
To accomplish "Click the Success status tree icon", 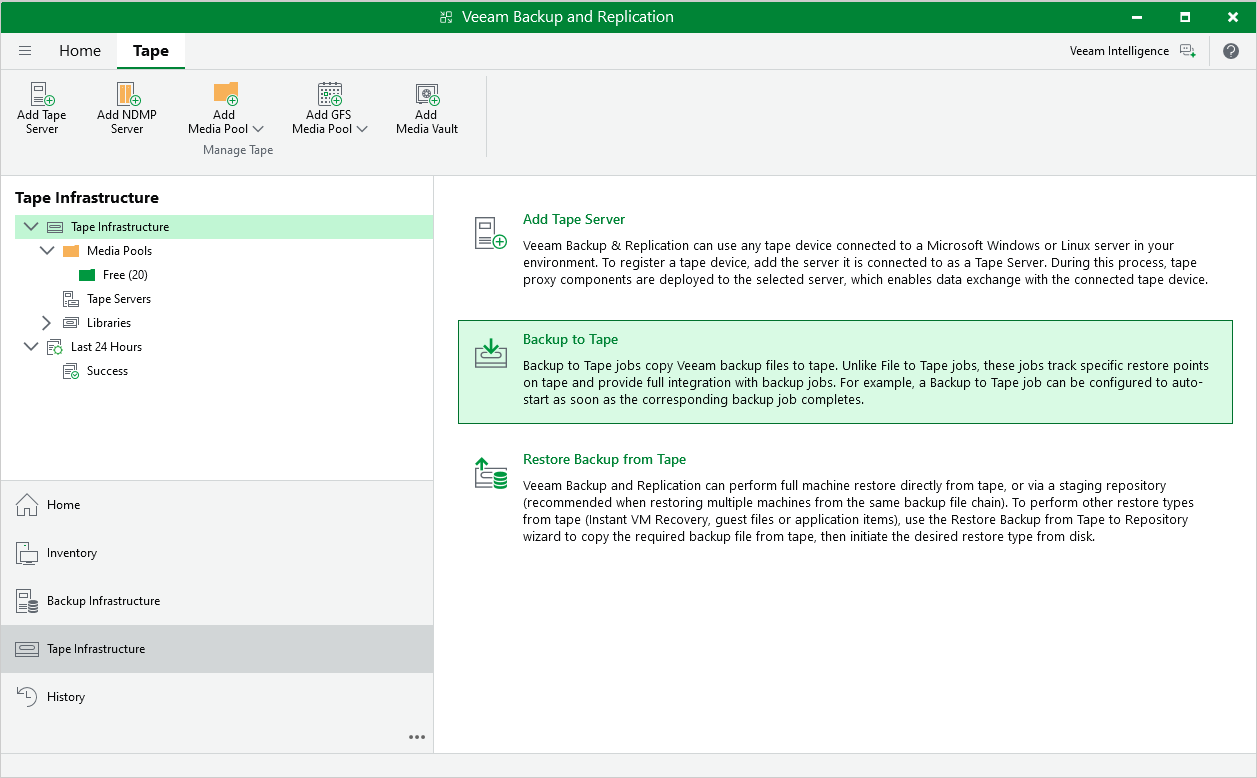I will pos(71,371).
